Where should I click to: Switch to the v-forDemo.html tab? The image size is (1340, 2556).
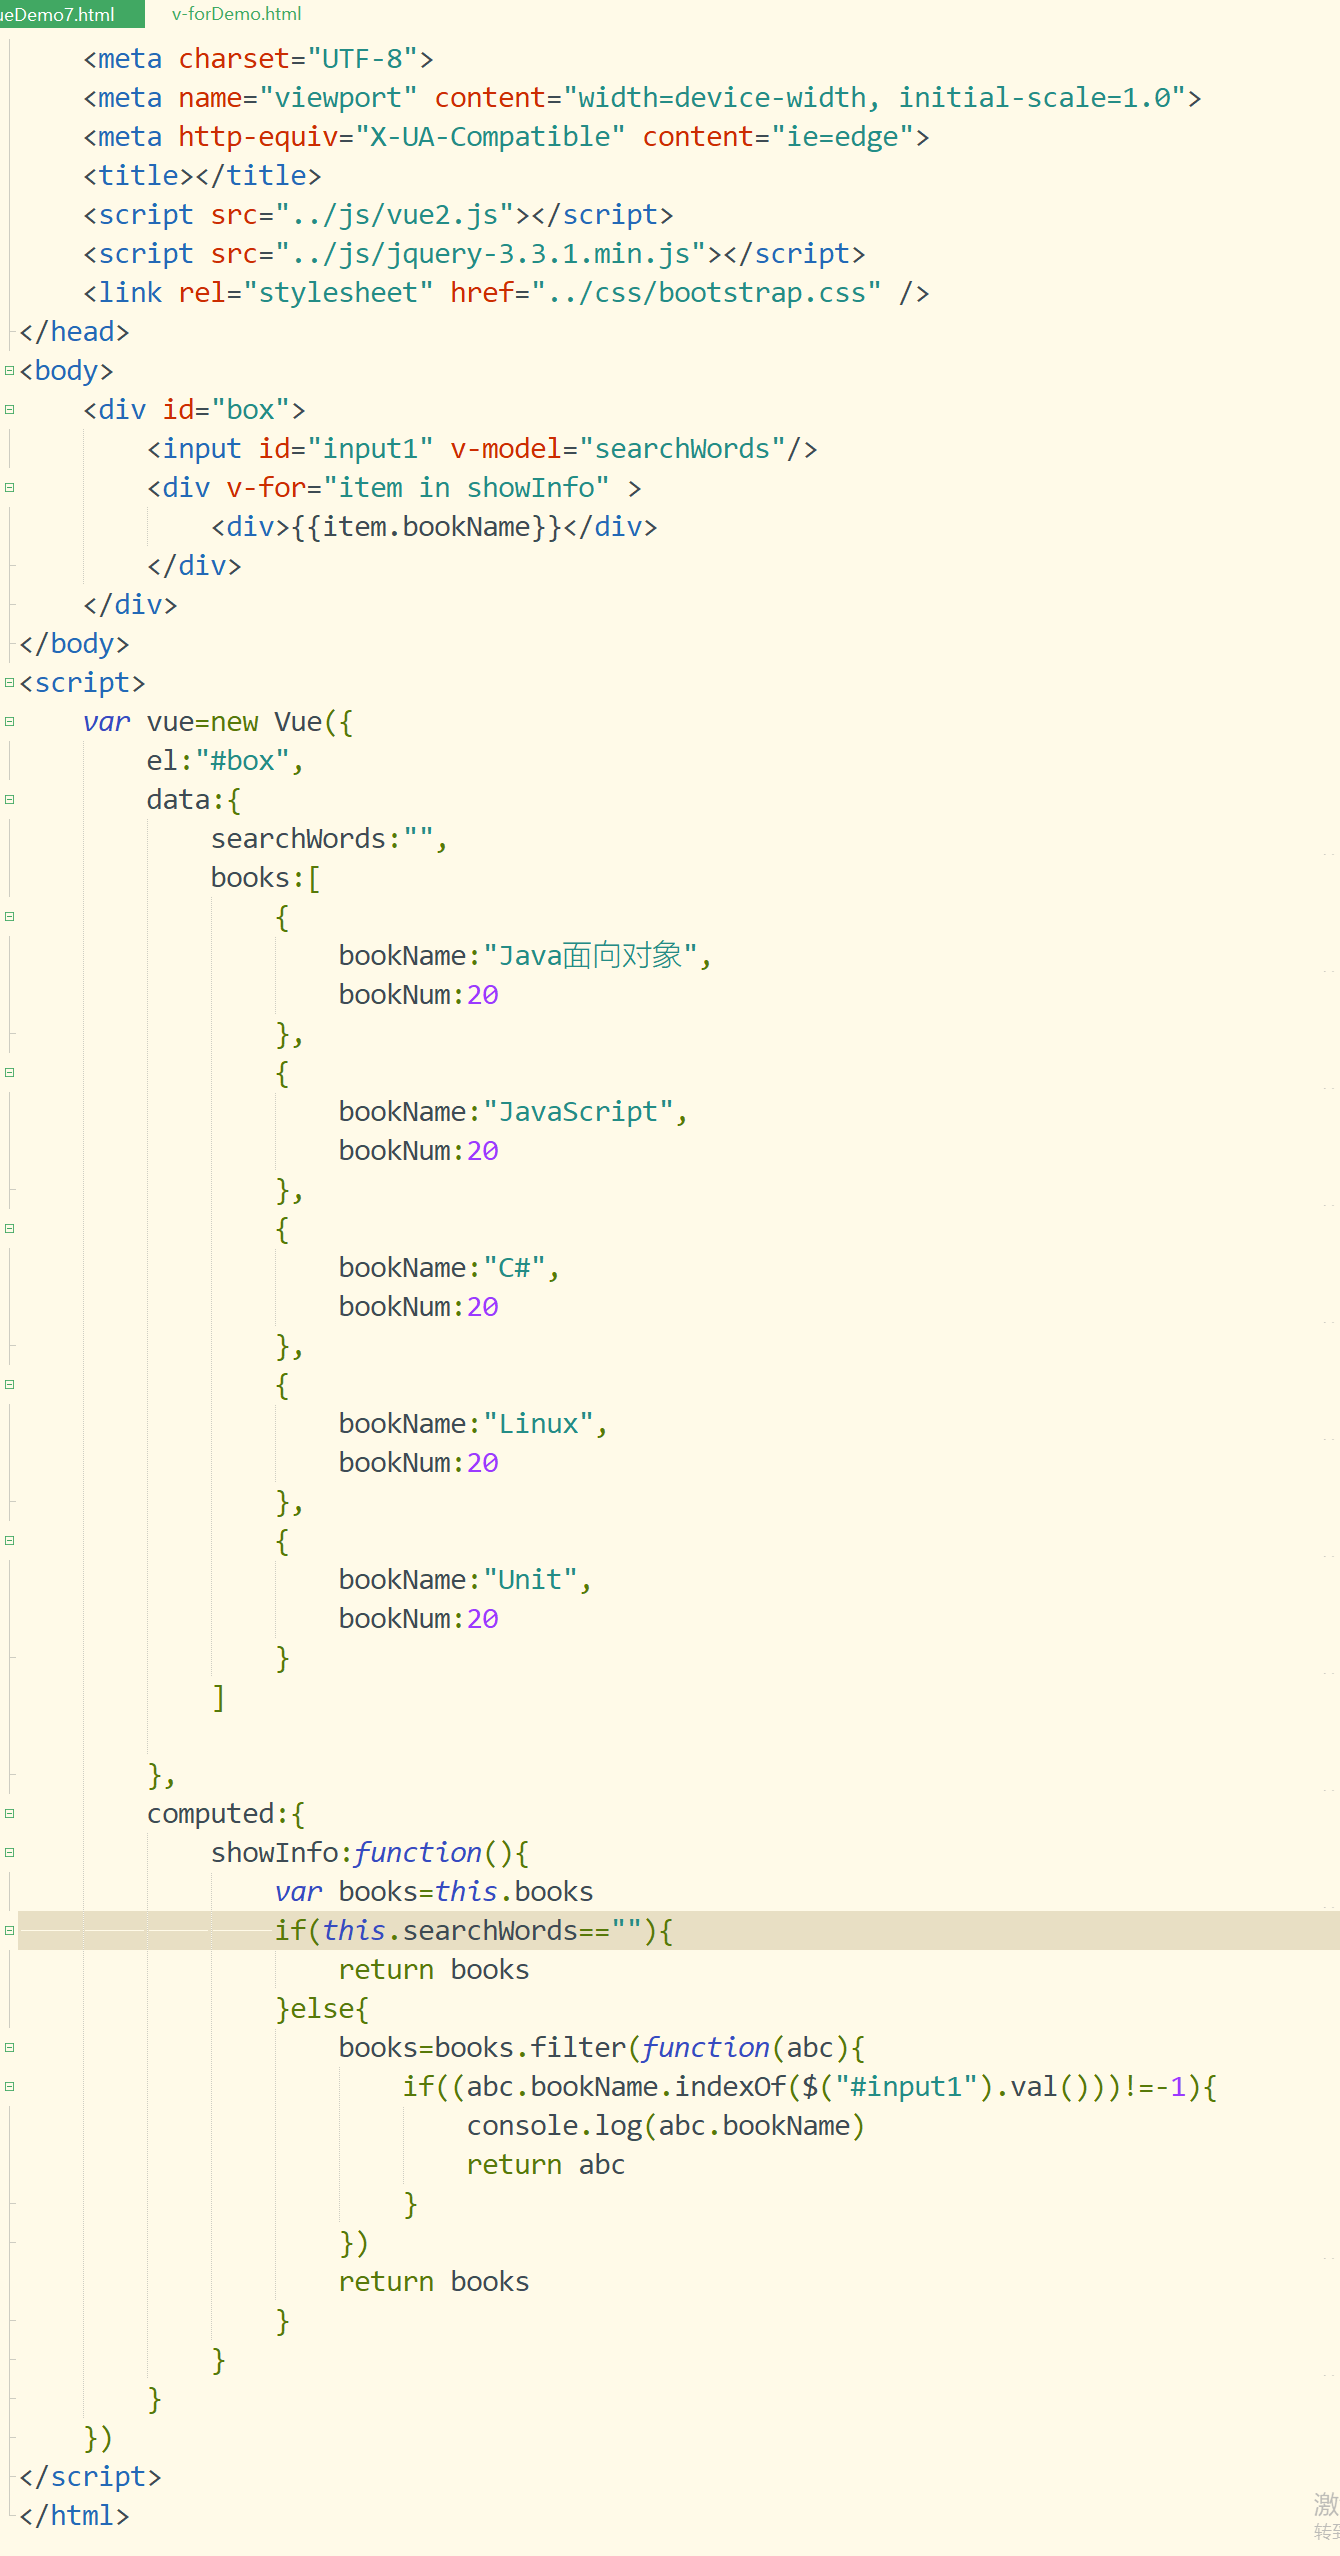tap(236, 14)
